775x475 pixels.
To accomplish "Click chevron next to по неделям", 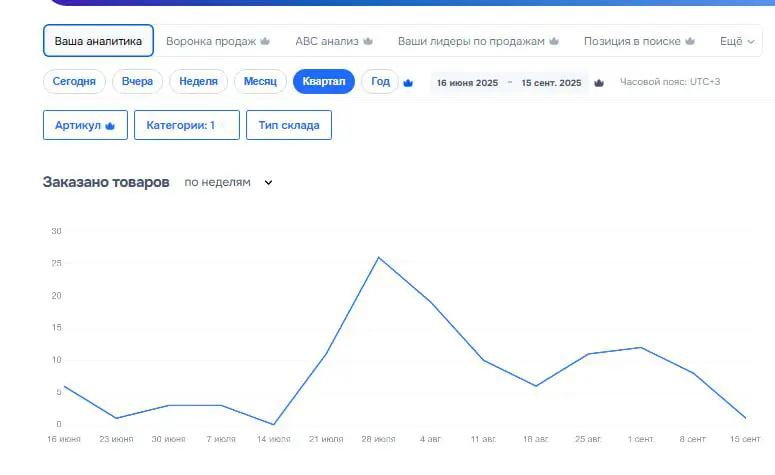I will click(268, 182).
